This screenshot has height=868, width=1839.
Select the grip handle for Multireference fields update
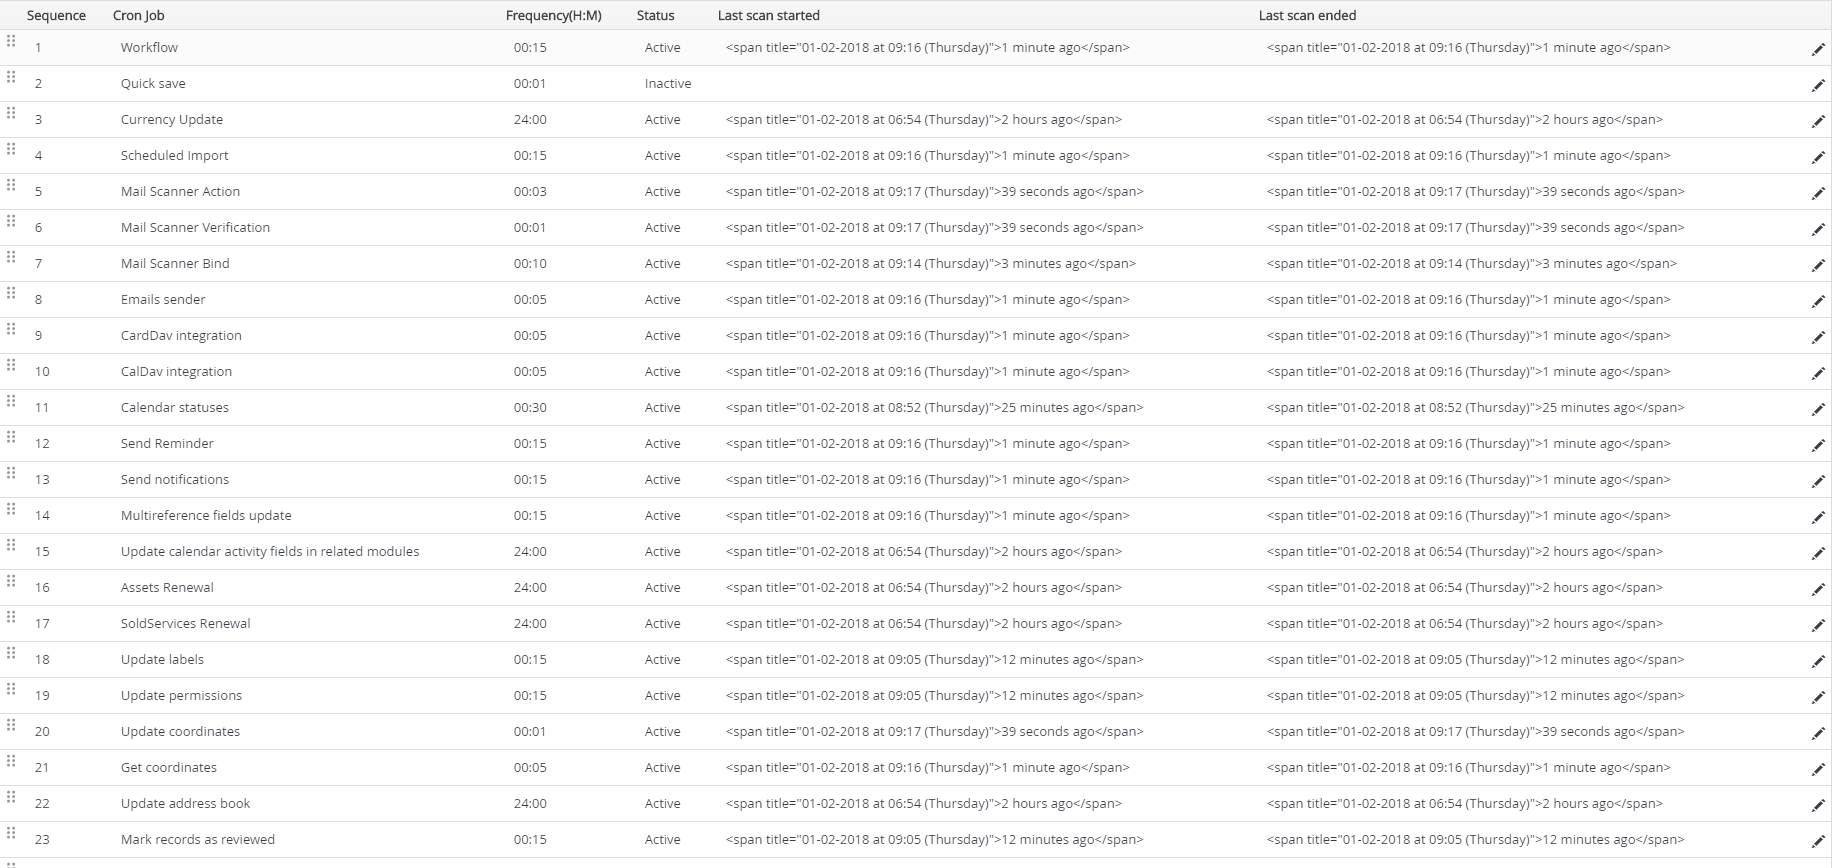pyautogui.click(x=11, y=509)
